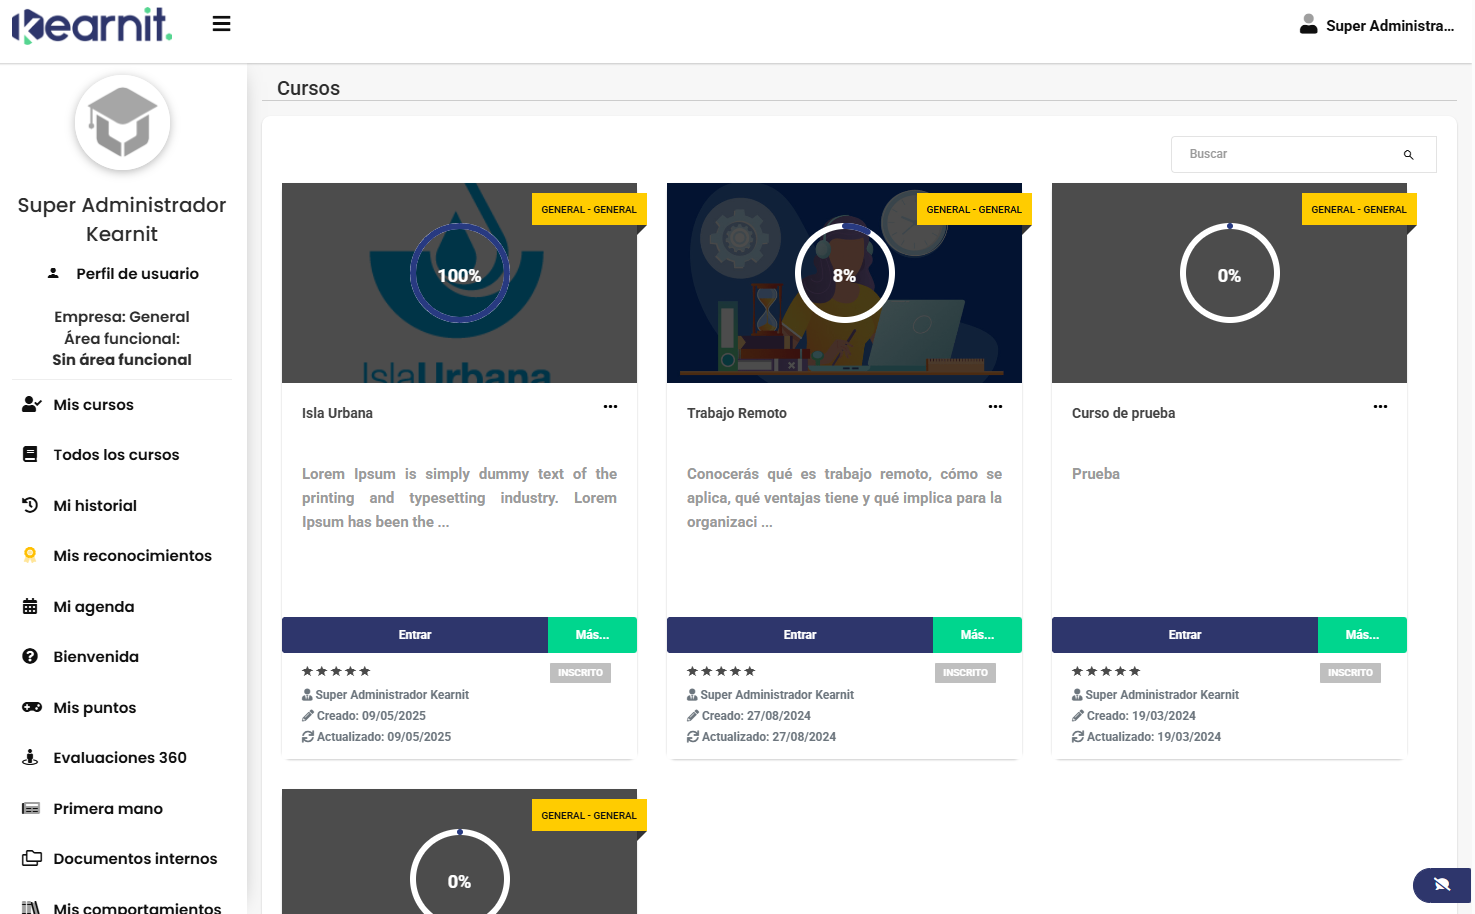Click the 'Sin área funcional' sidebar text
This screenshot has width=1475, height=914.
coord(122,359)
